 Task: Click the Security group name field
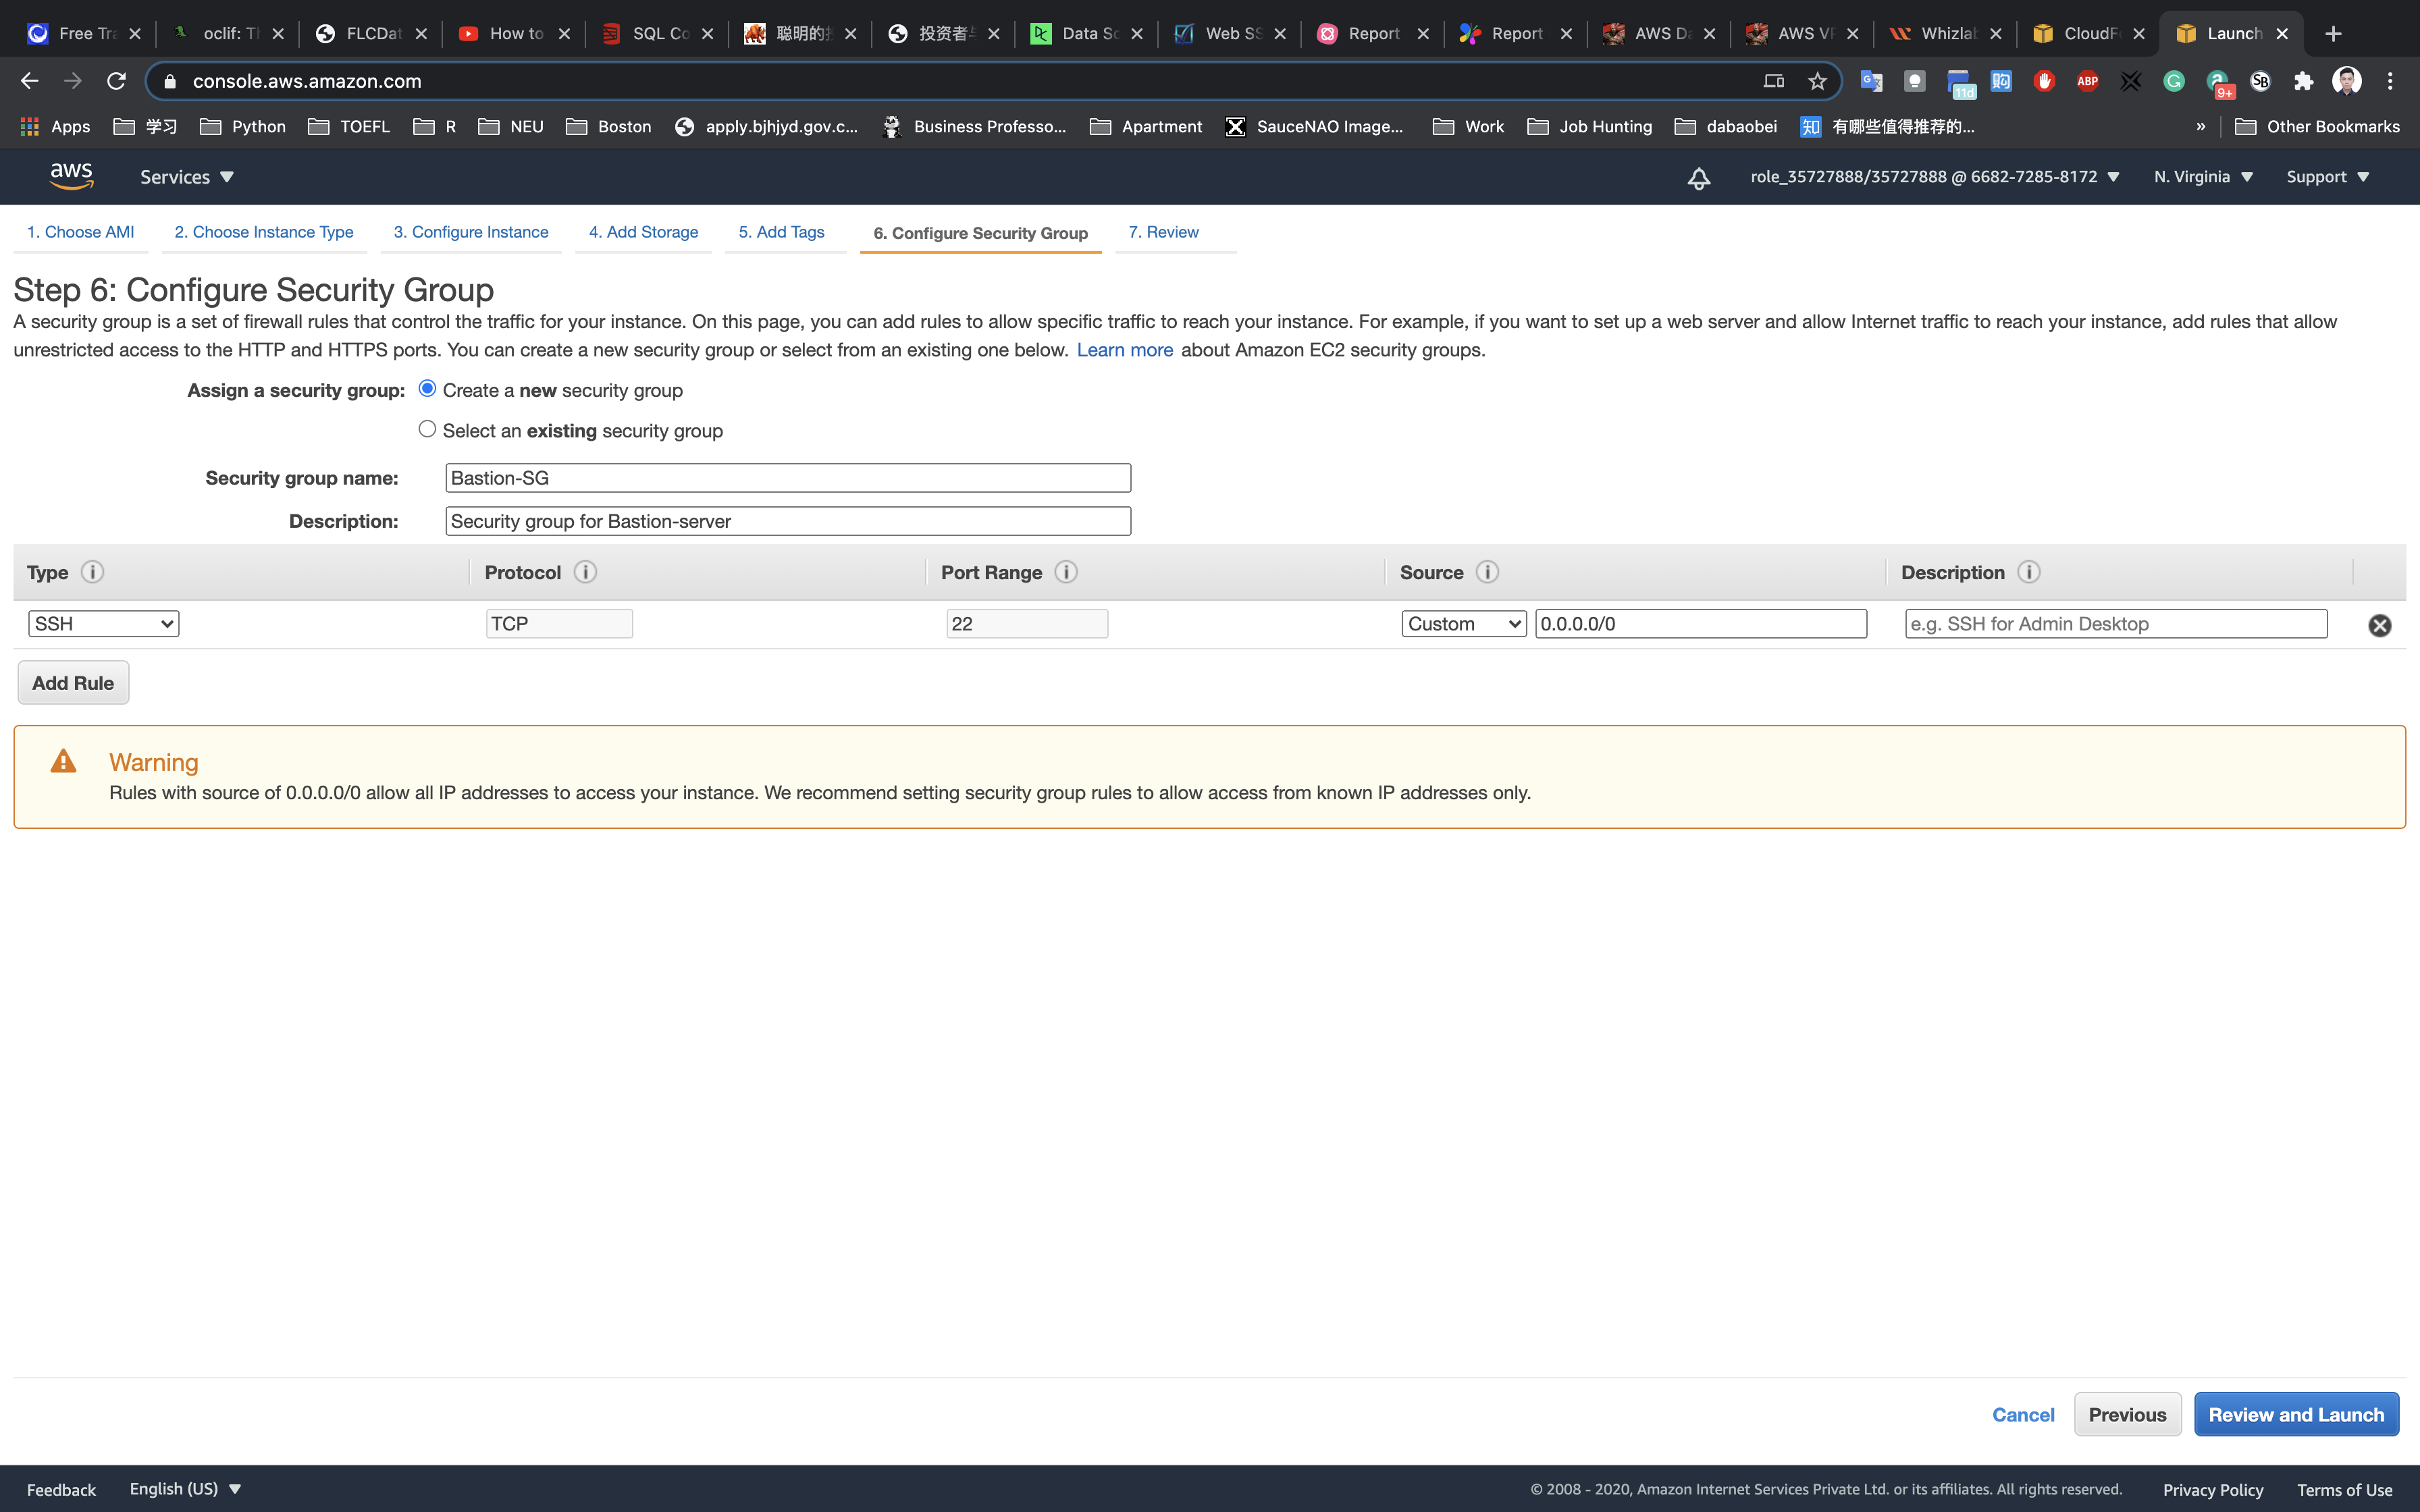[787, 478]
